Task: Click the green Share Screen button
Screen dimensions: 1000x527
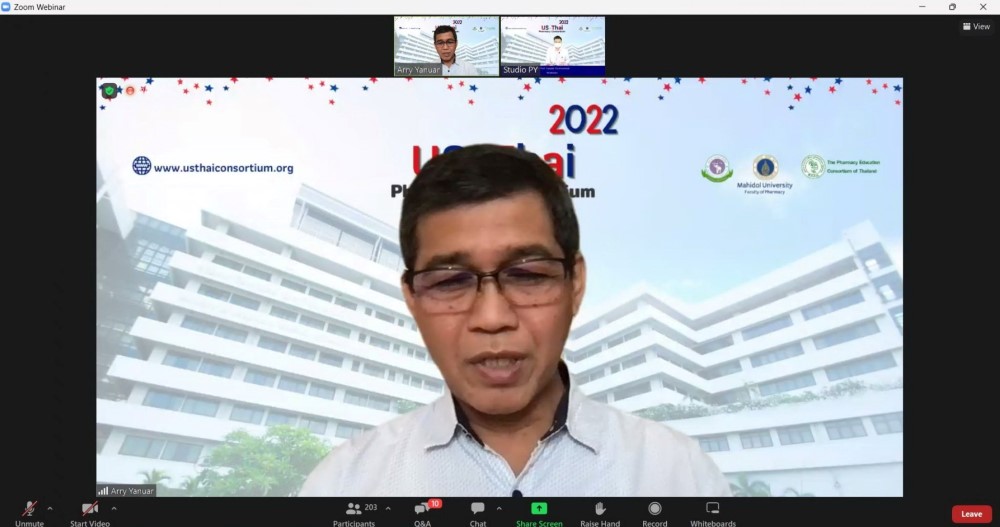Action: [539, 511]
